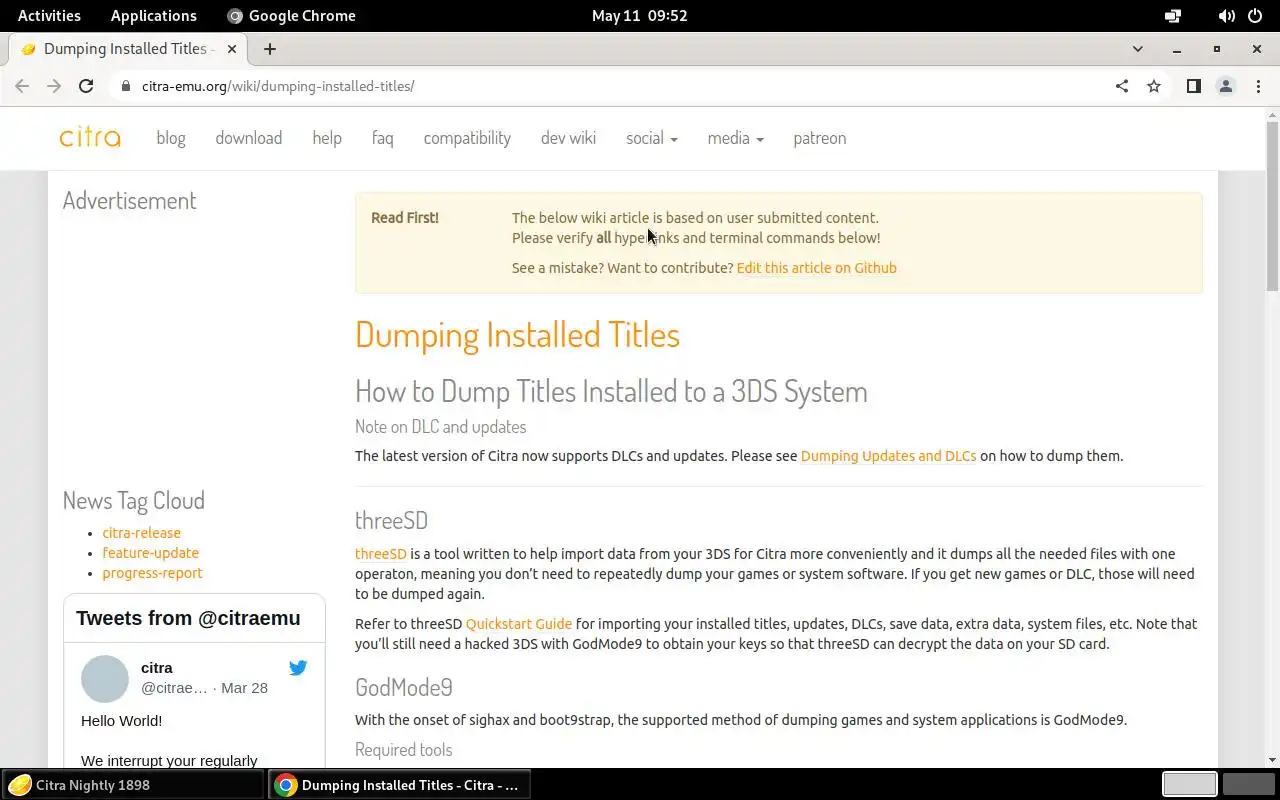Click the Tweets from @citraemu heading

[x=188, y=618]
